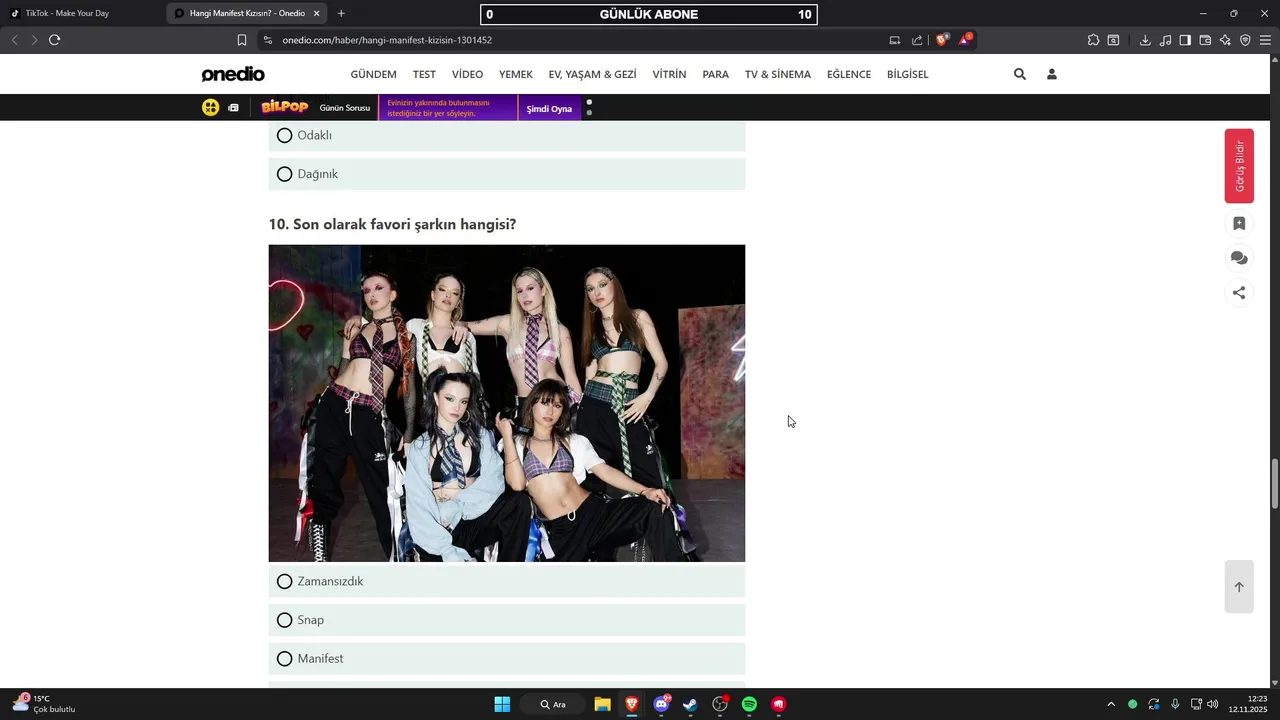
Task: Click the address bar URL field
Action: (580, 40)
